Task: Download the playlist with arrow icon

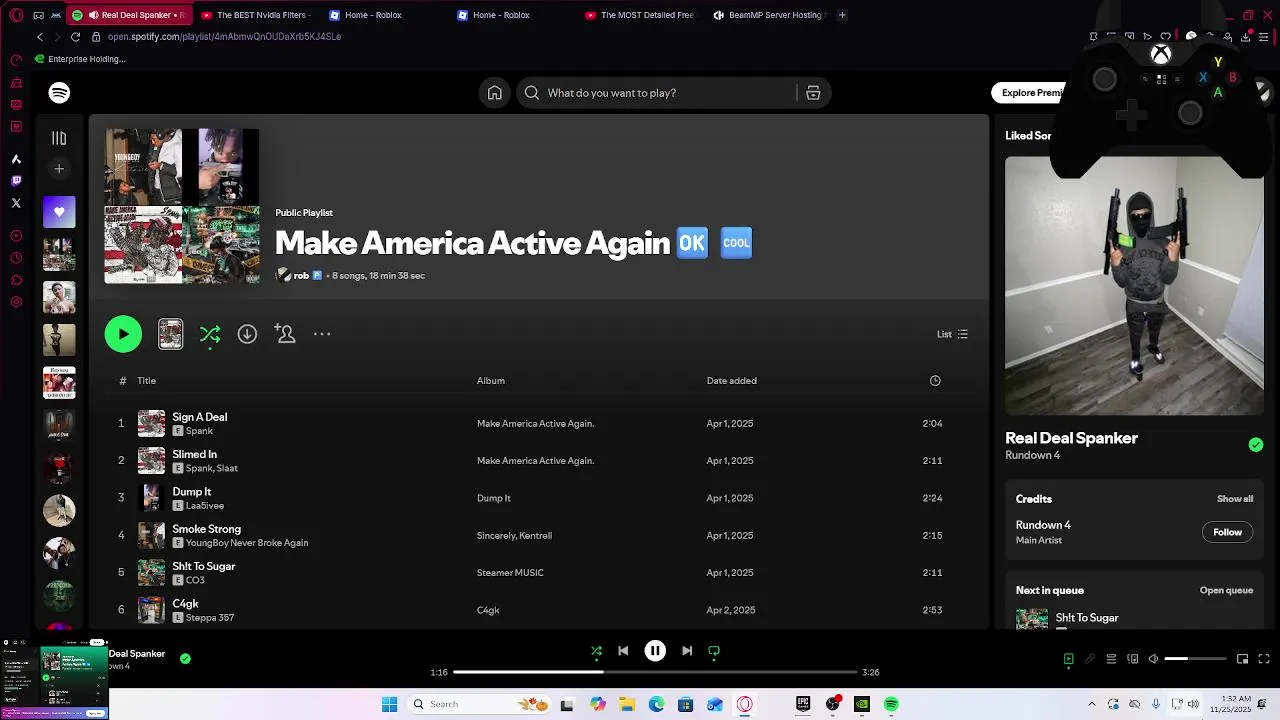Action: tap(247, 334)
